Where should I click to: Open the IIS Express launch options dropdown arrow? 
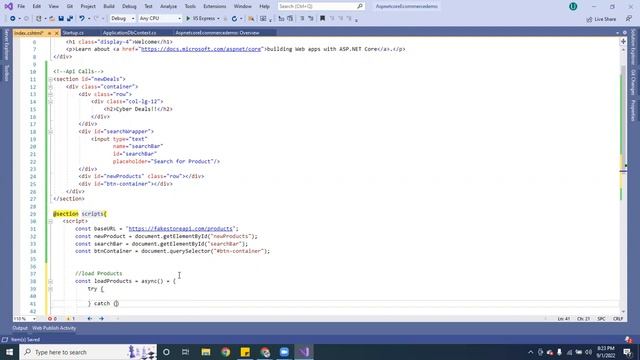point(218,19)
